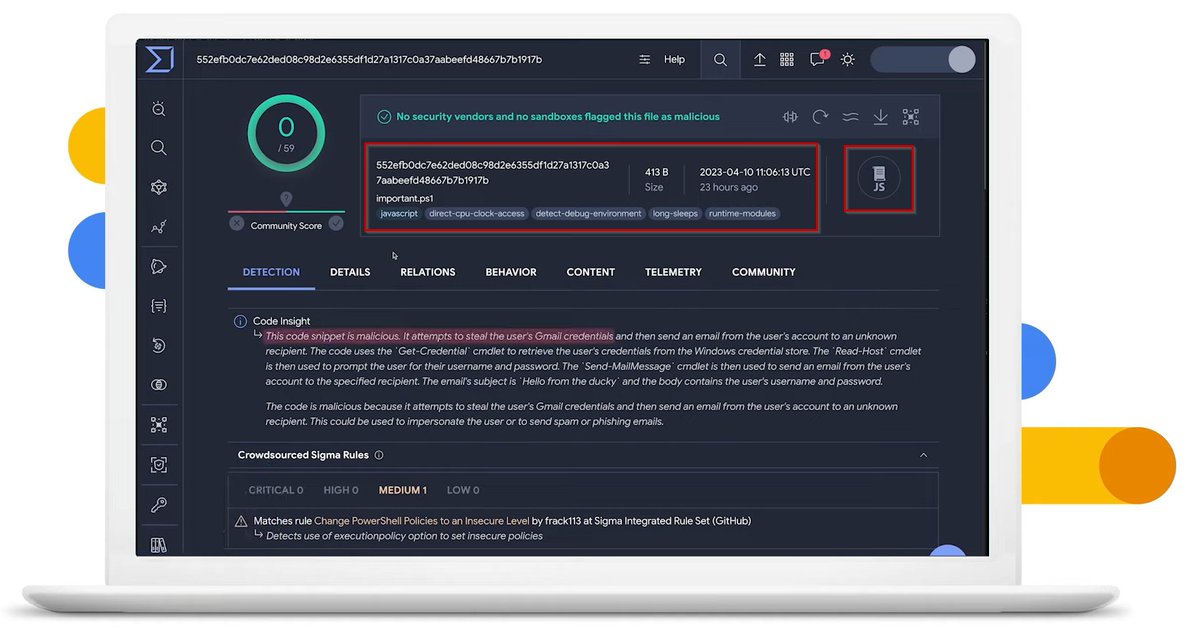Image resolution: width=1200 pixels, height=636 pixels.
Task: Click the upload file arrow icon
Action: coord(760,60)
